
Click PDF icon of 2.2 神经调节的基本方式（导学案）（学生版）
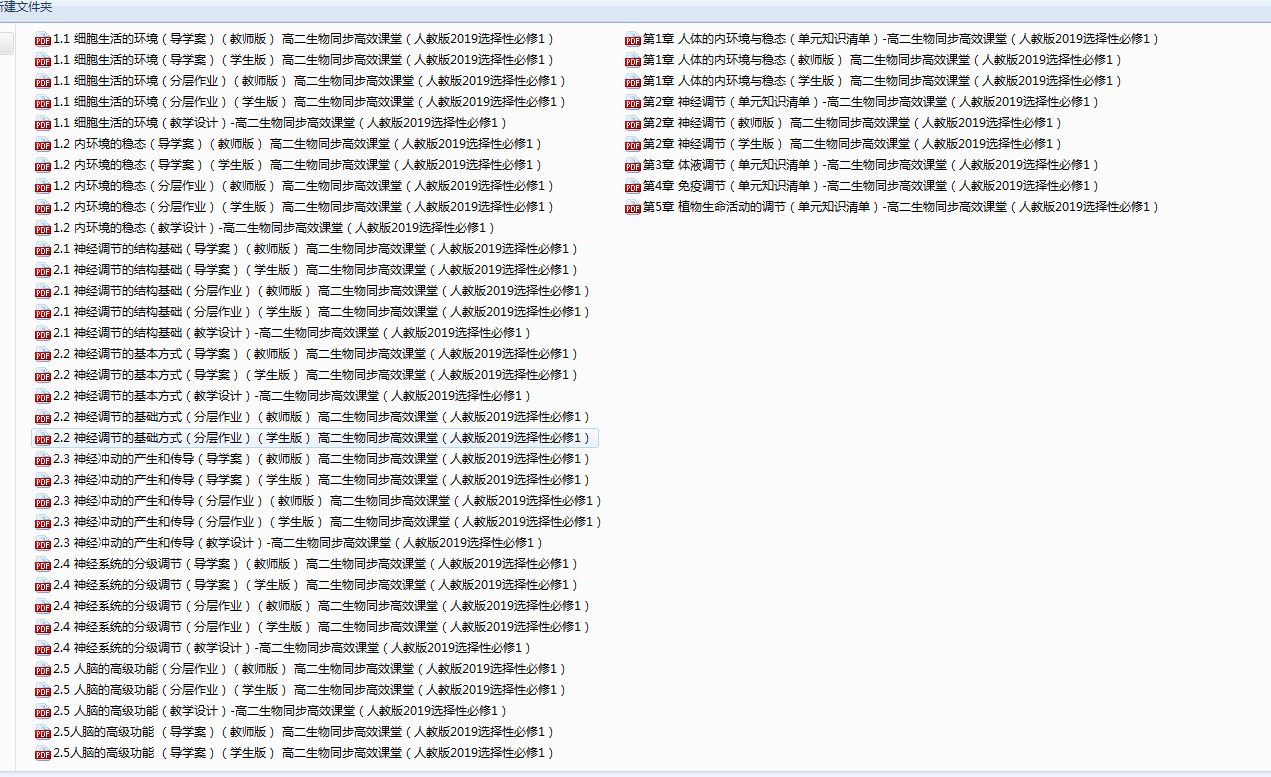coord(42,375)
